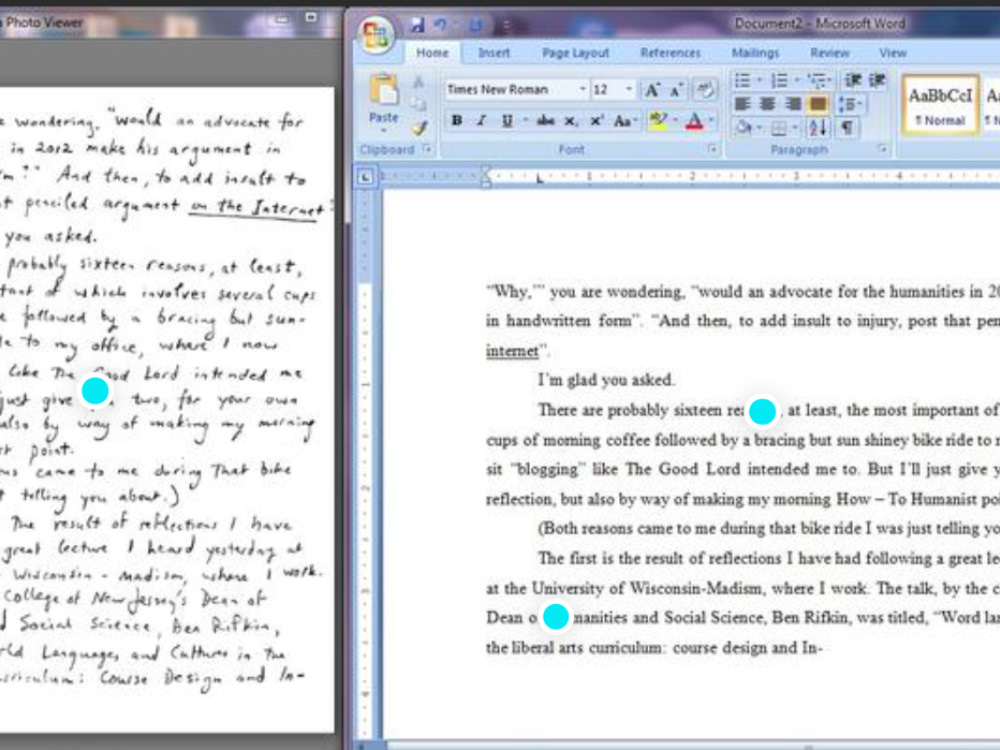Highlight text with the yellow highlighter

tap(657, 121)
